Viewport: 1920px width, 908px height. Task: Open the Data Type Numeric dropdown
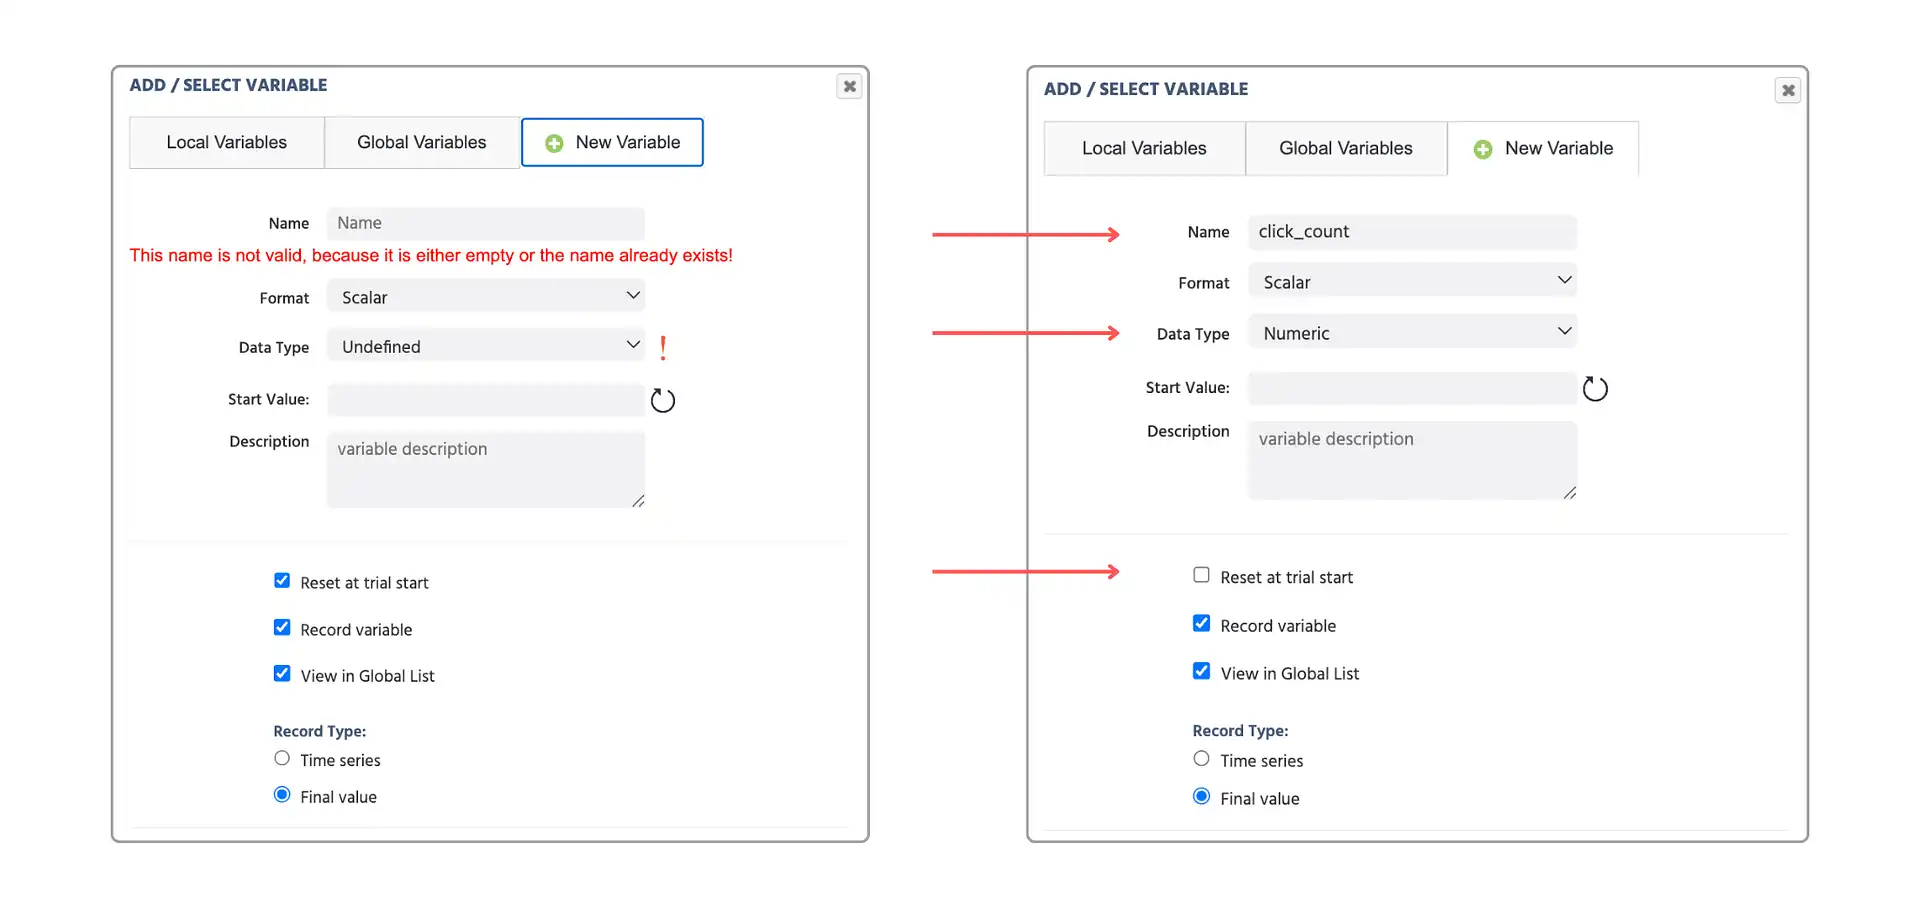pyautogui.click(x=1412, y=333)
